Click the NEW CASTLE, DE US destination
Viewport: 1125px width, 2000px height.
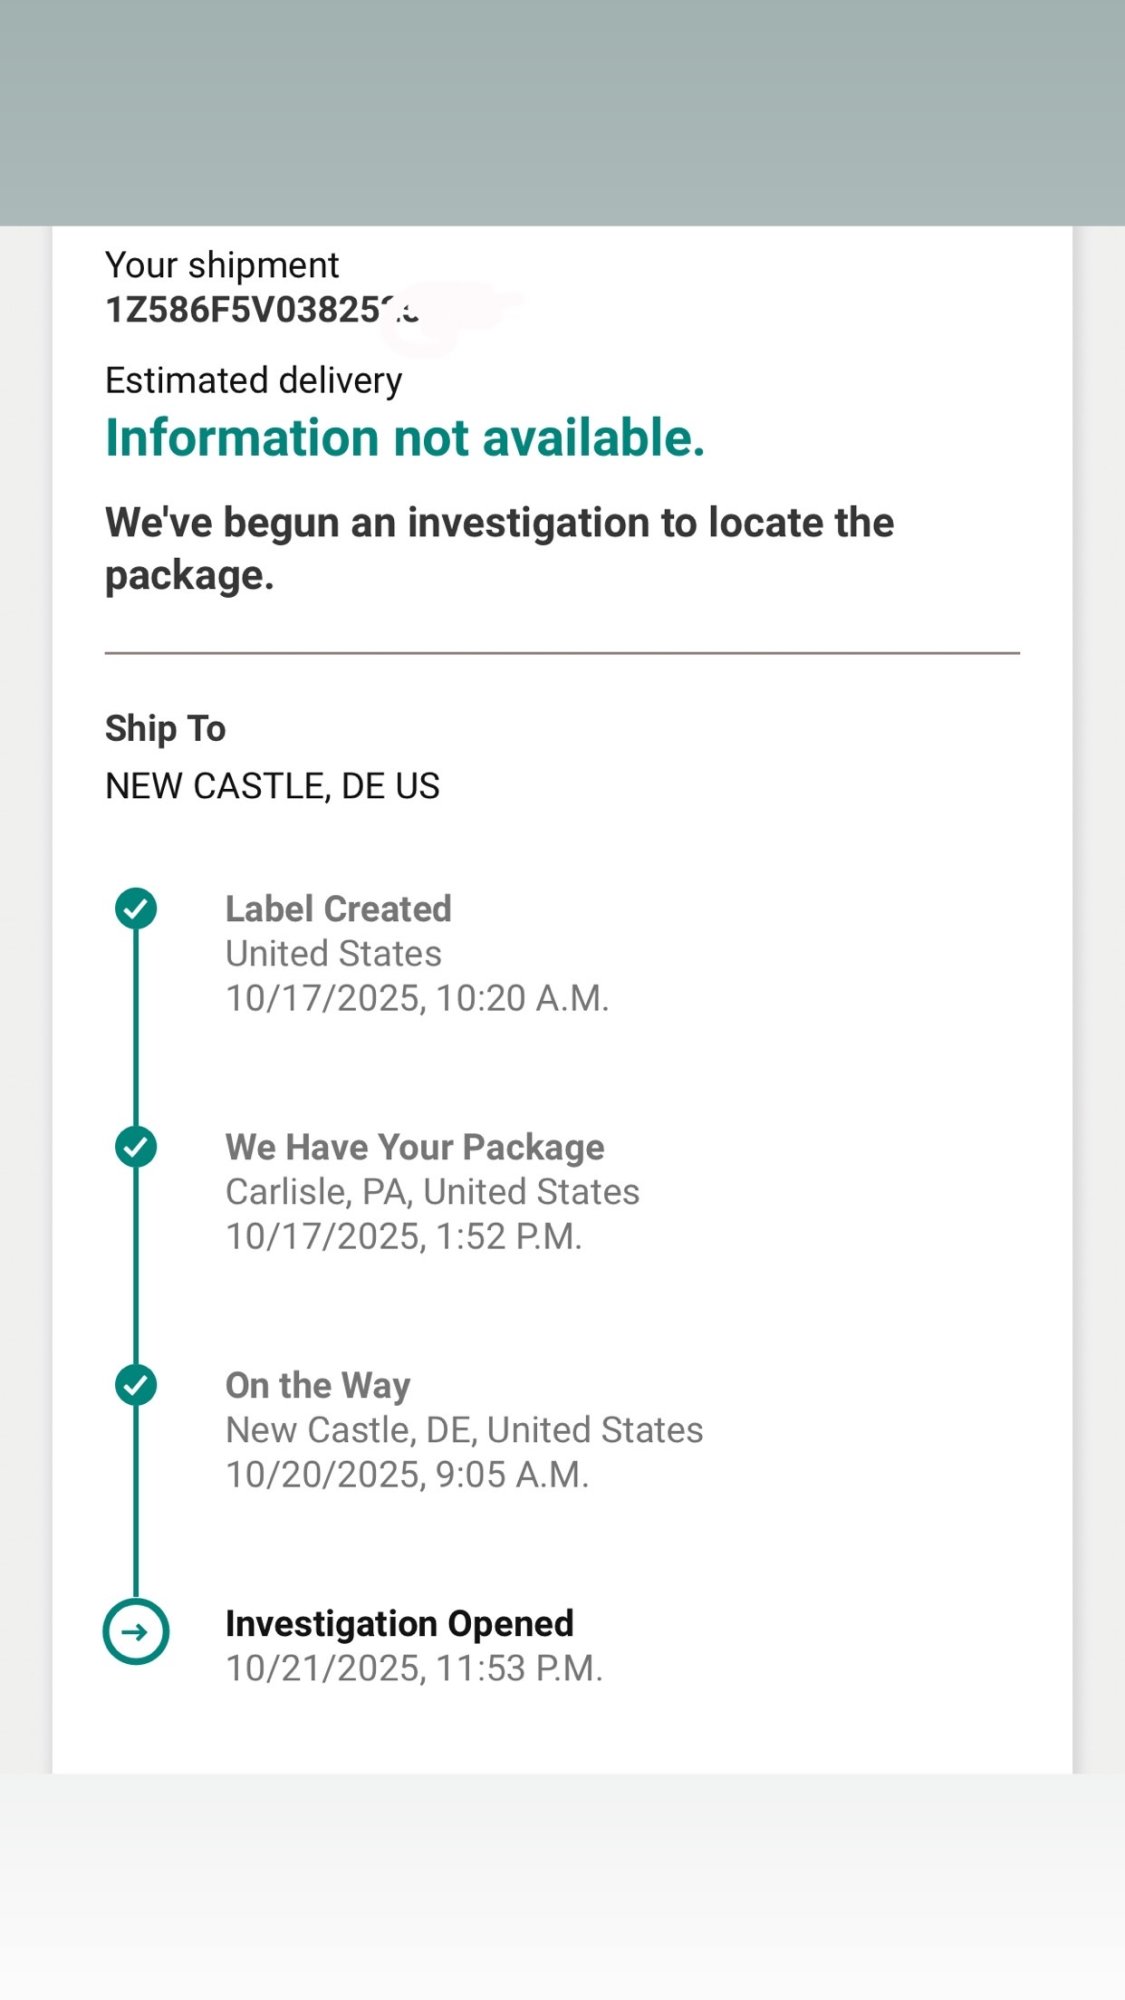coord(272,786)
